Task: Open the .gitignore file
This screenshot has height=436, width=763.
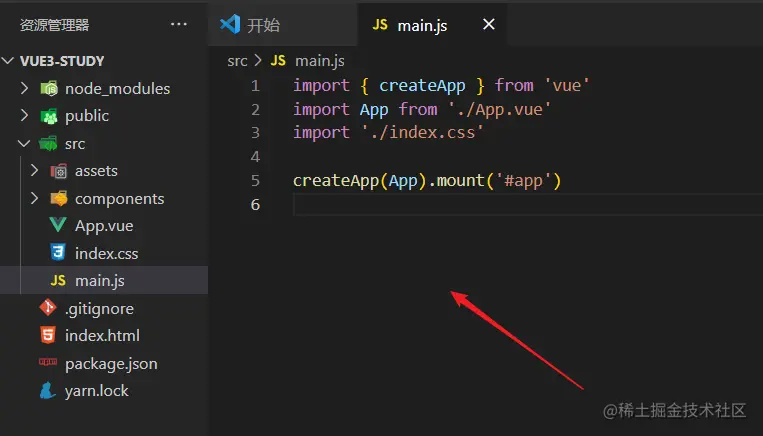Action: (99, 309)
